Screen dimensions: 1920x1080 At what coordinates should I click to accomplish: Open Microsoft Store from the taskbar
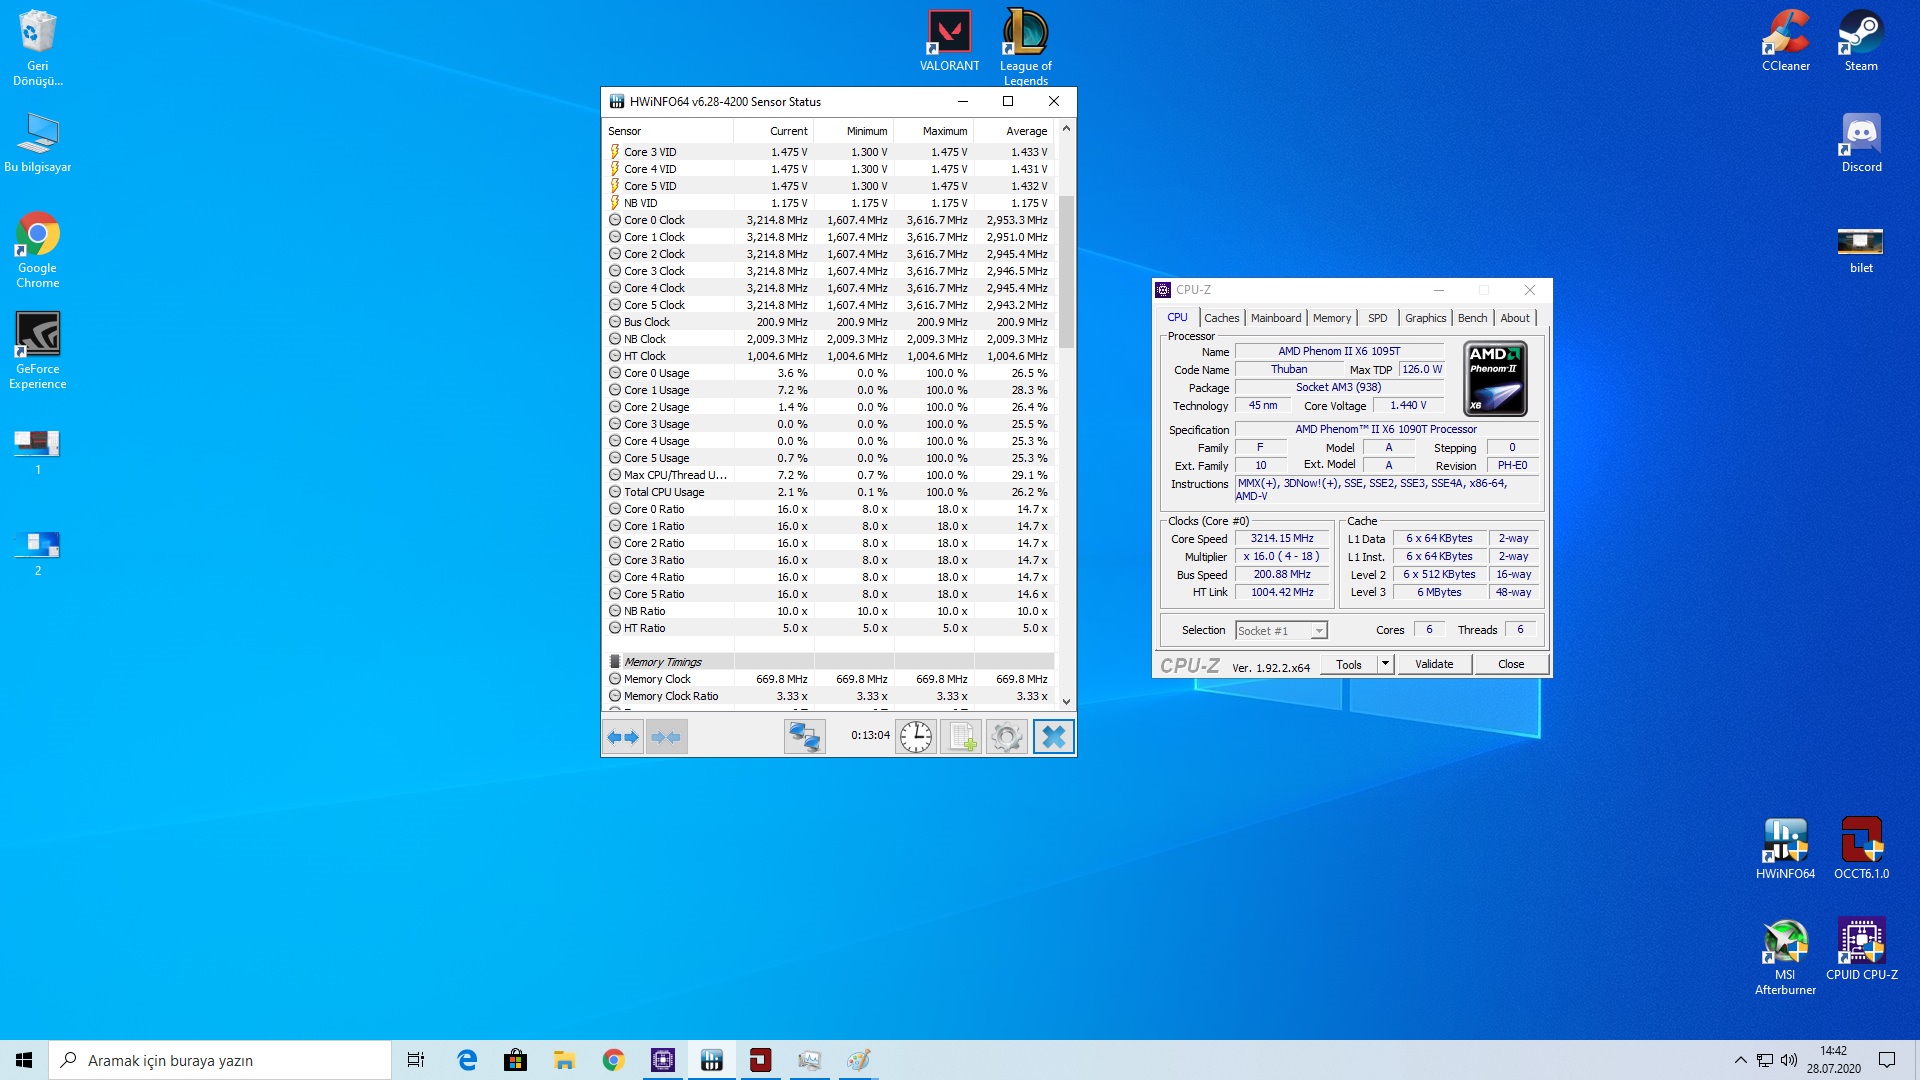tap(515, 1060)
